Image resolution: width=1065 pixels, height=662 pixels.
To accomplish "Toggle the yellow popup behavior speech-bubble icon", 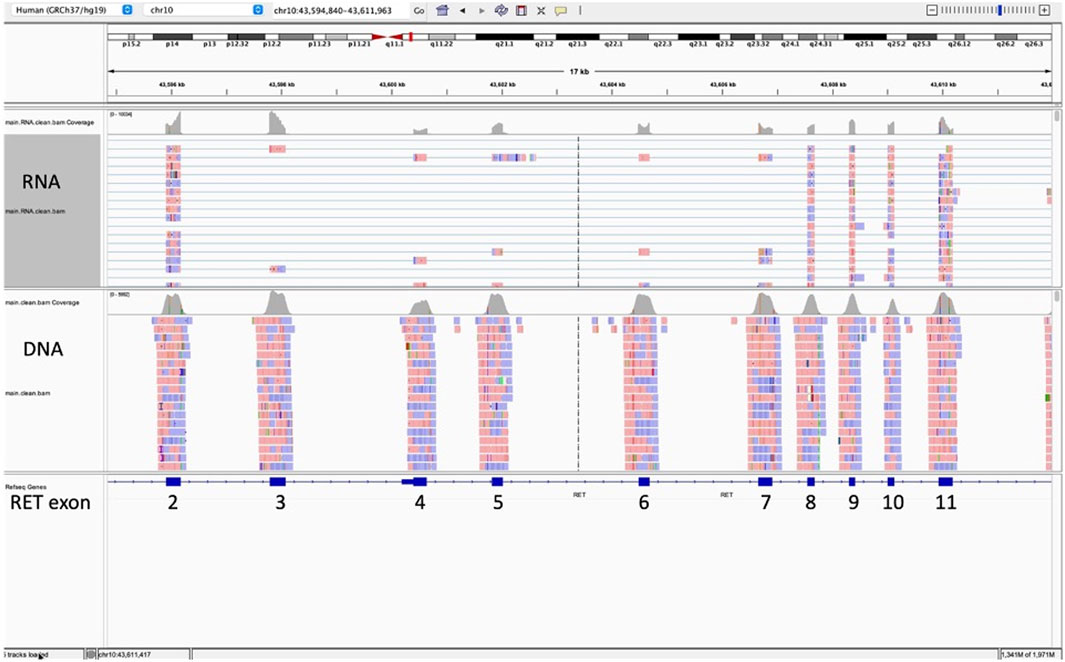I will pos(560,11).
